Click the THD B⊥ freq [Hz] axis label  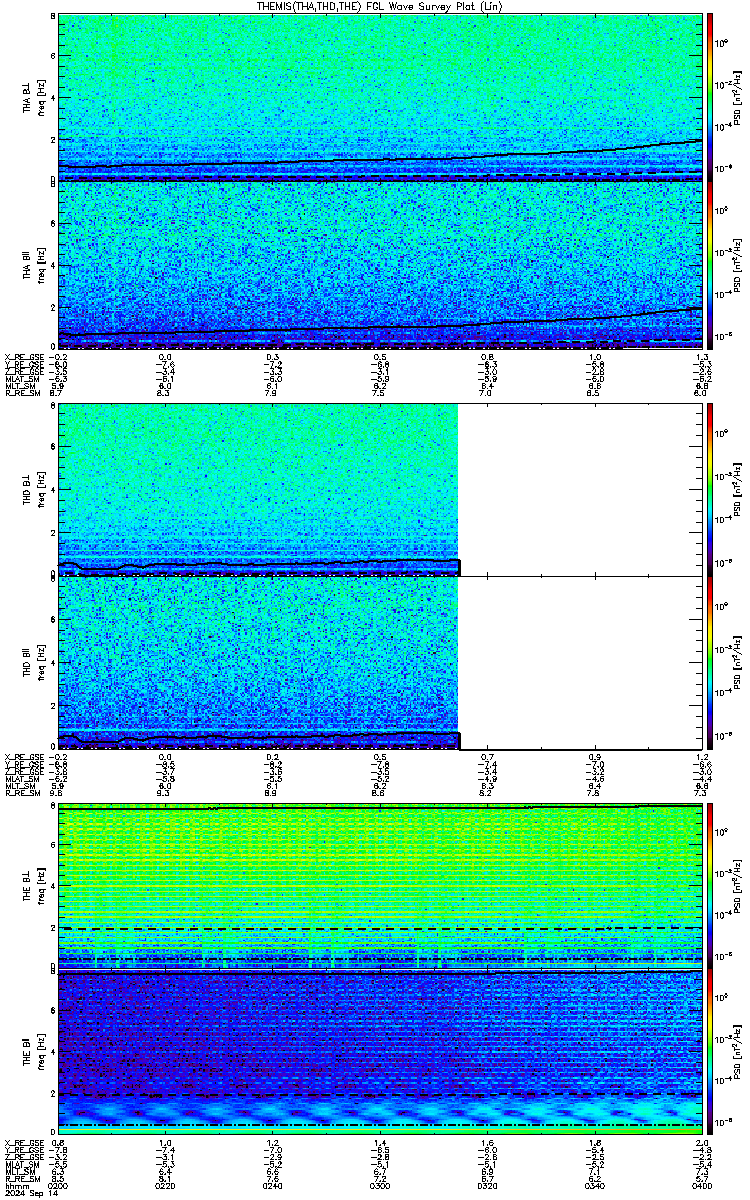click(32, 490)
